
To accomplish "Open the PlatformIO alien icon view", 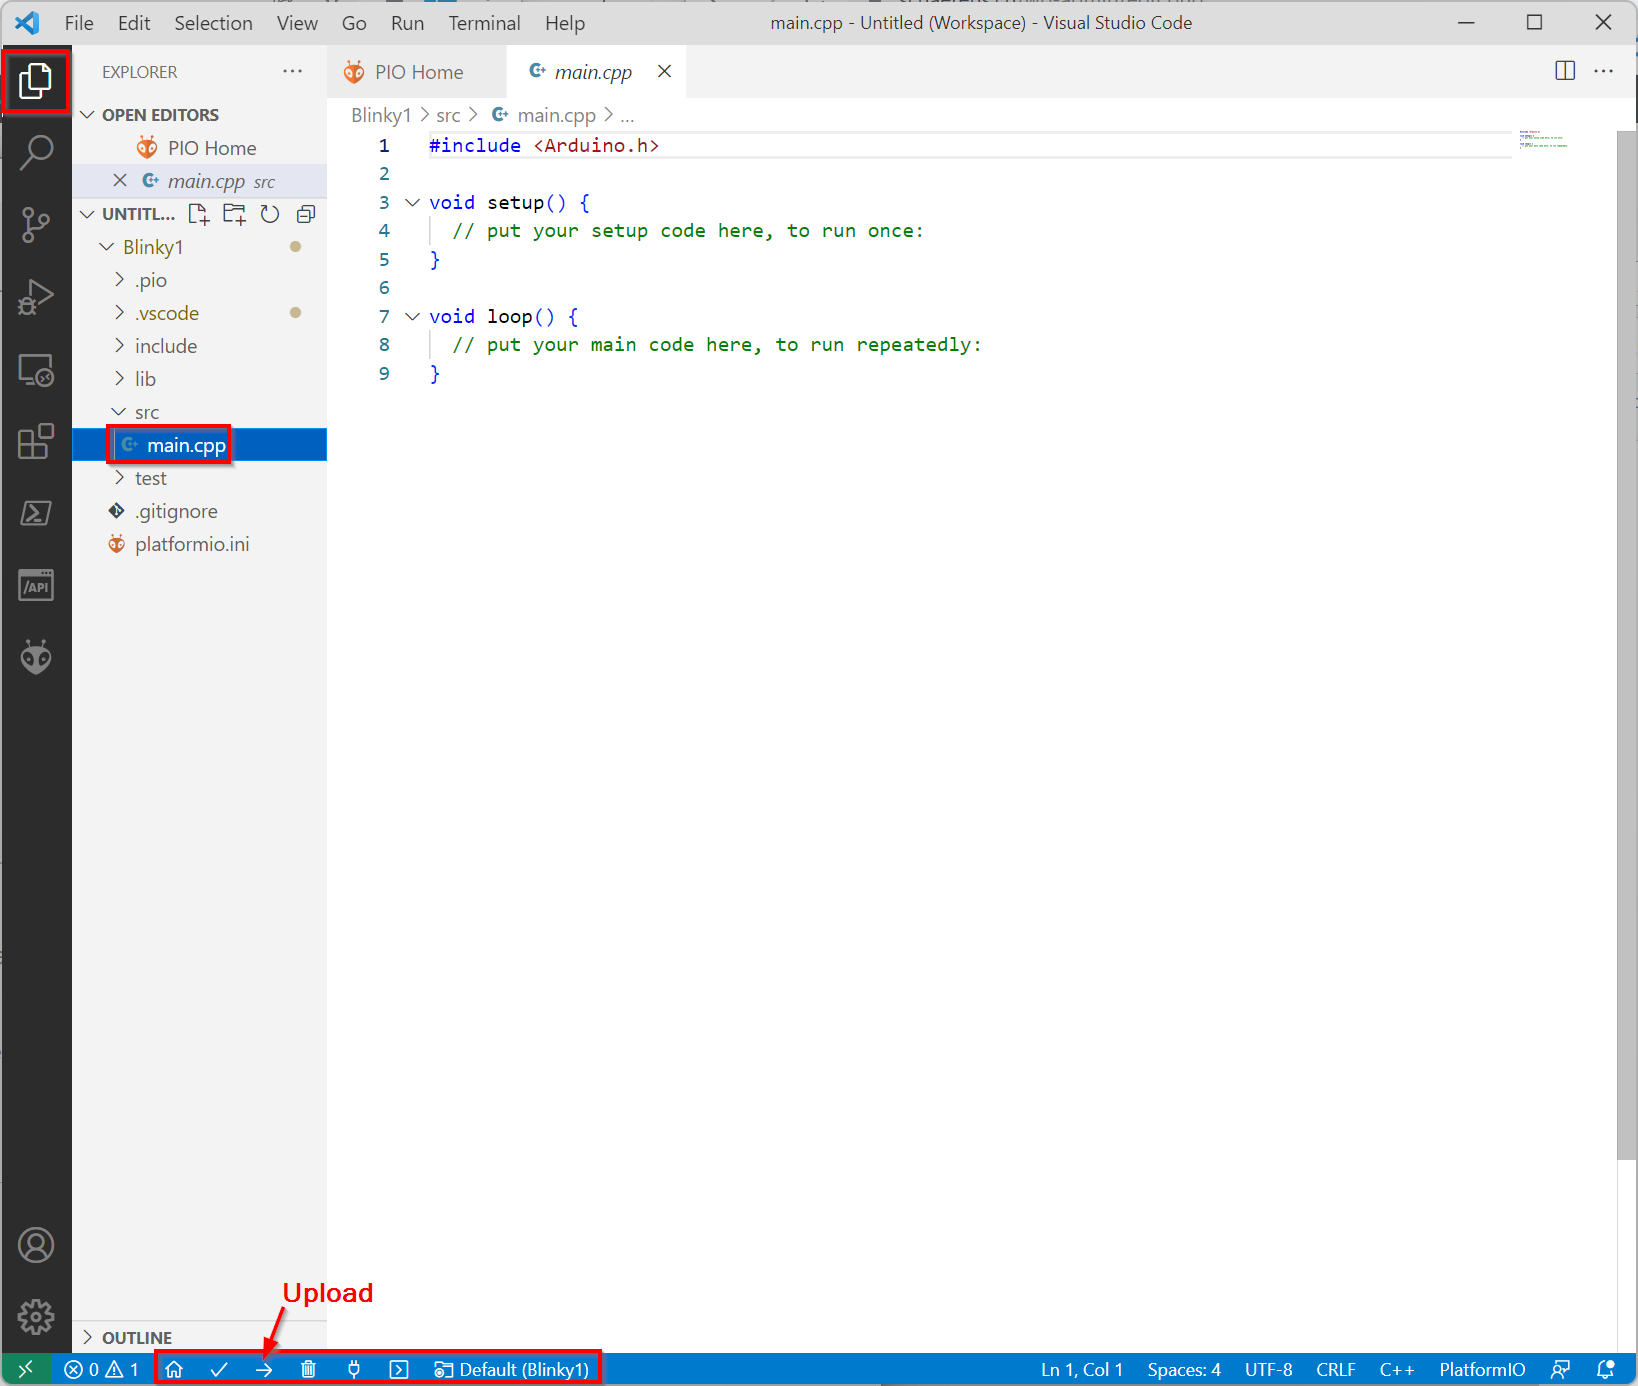I will [36, 657].
